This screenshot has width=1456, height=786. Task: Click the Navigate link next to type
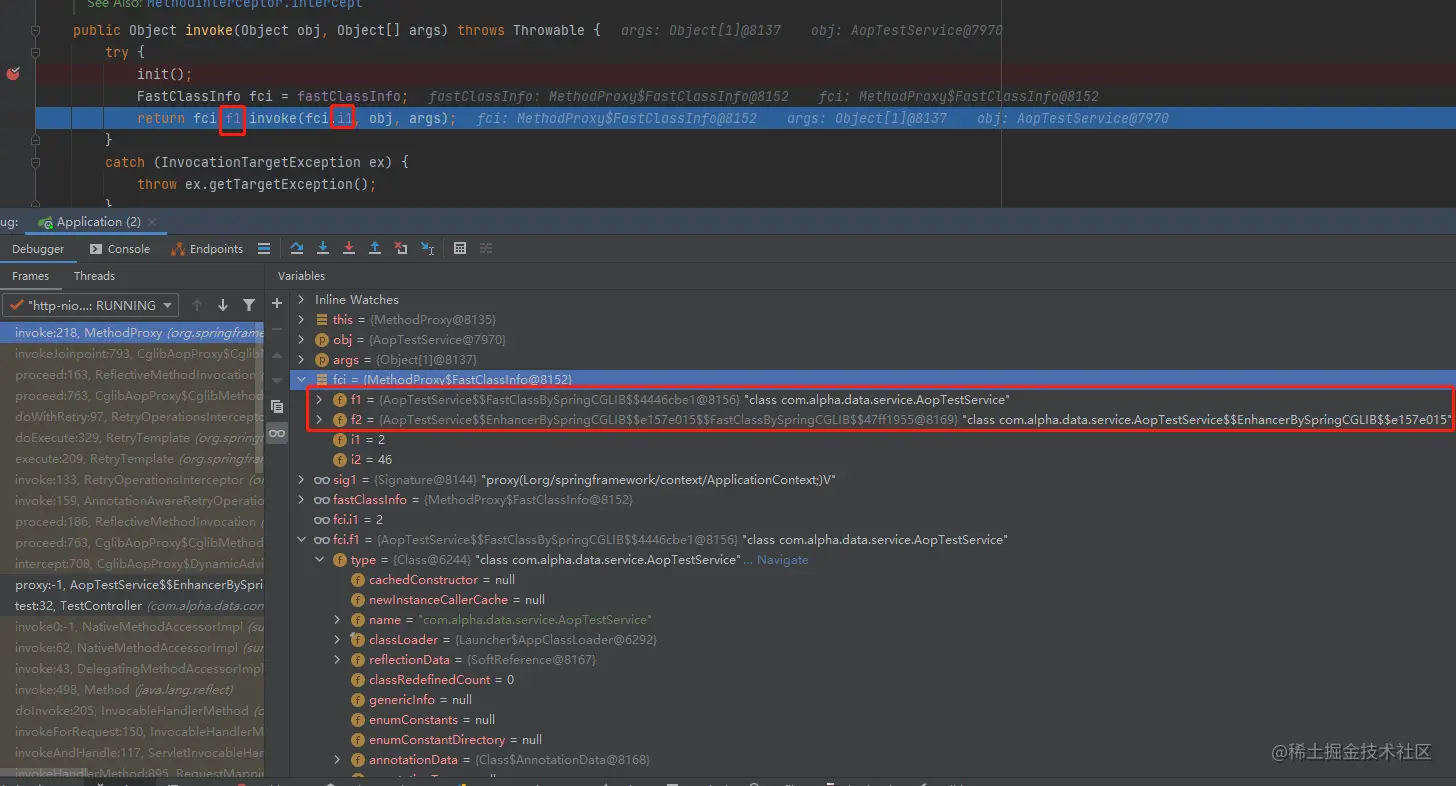pyautogui.click(x=782, y=560)
